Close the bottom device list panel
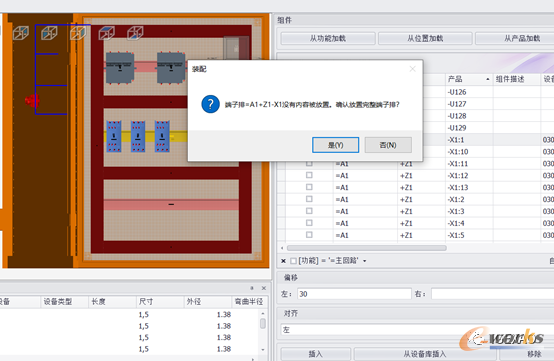The image size is (554, 361). (264, 288)
